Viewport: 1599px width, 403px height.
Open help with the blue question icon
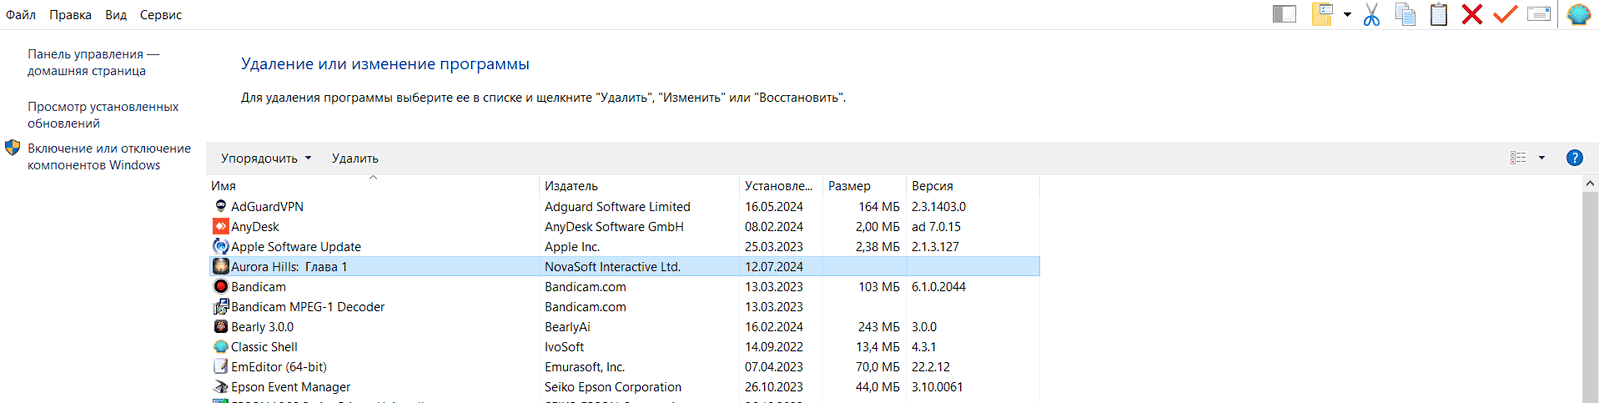pyautogui.click(x=1574, y=158)
